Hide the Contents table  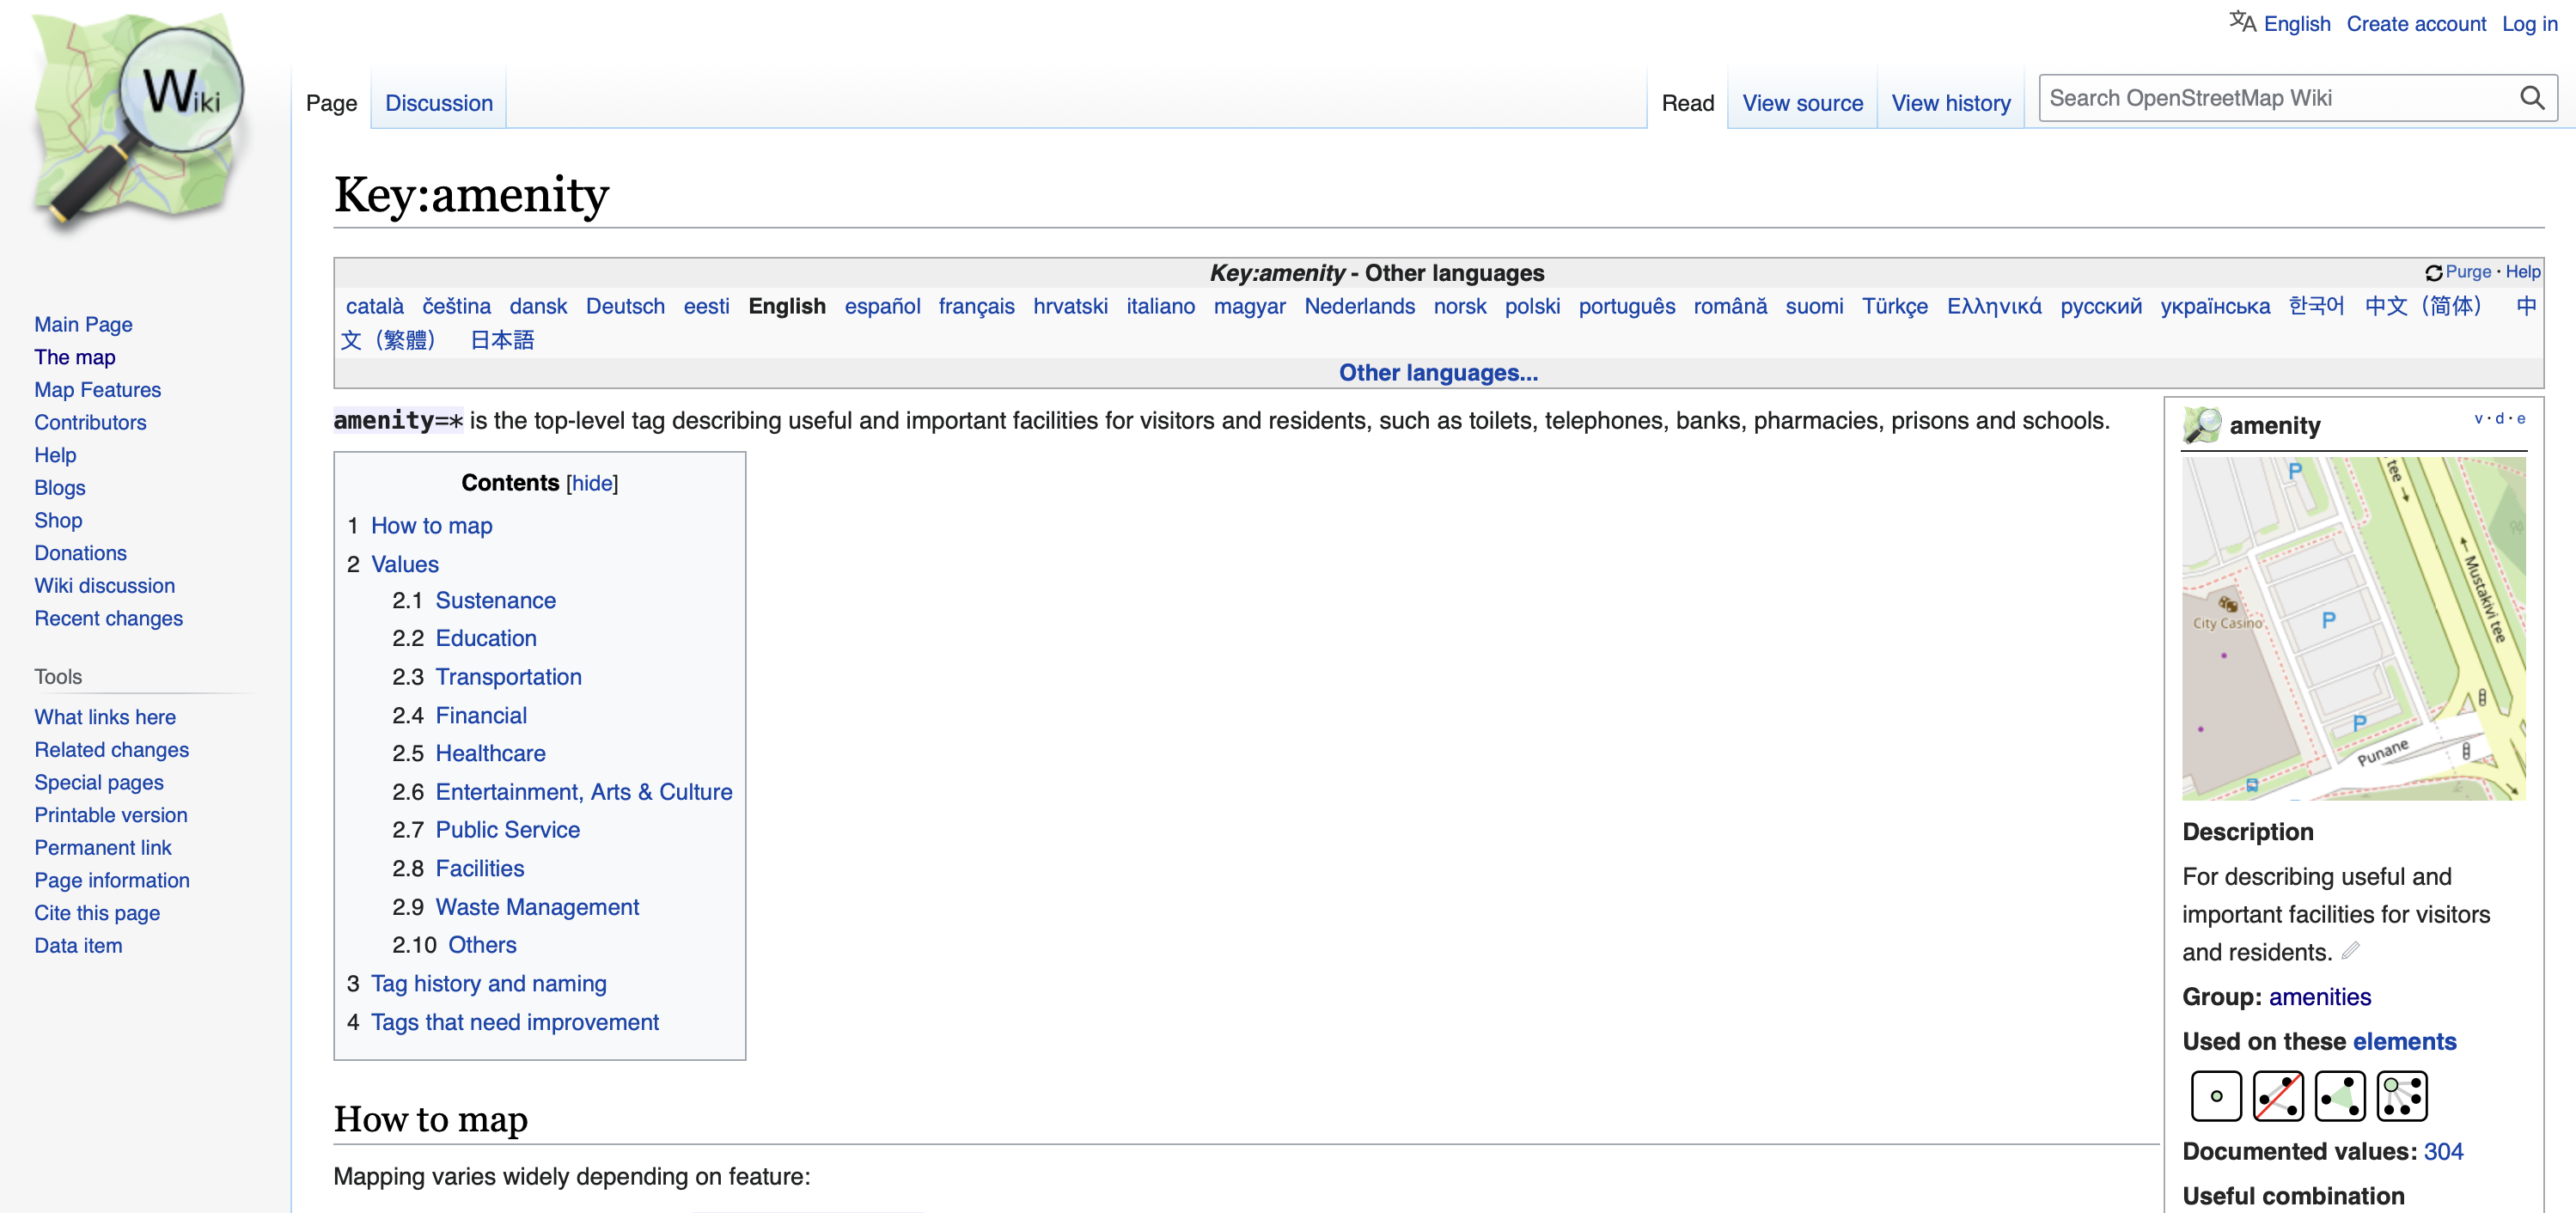592,483
